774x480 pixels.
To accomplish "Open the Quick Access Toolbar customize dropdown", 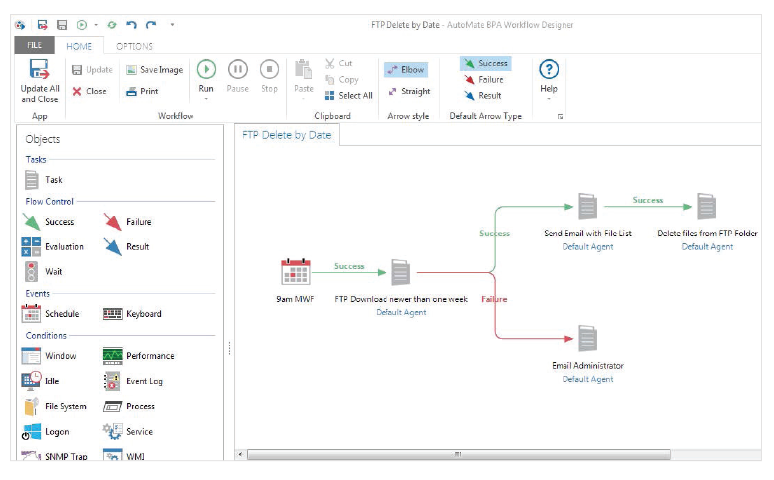I will (x=172, y=24).
